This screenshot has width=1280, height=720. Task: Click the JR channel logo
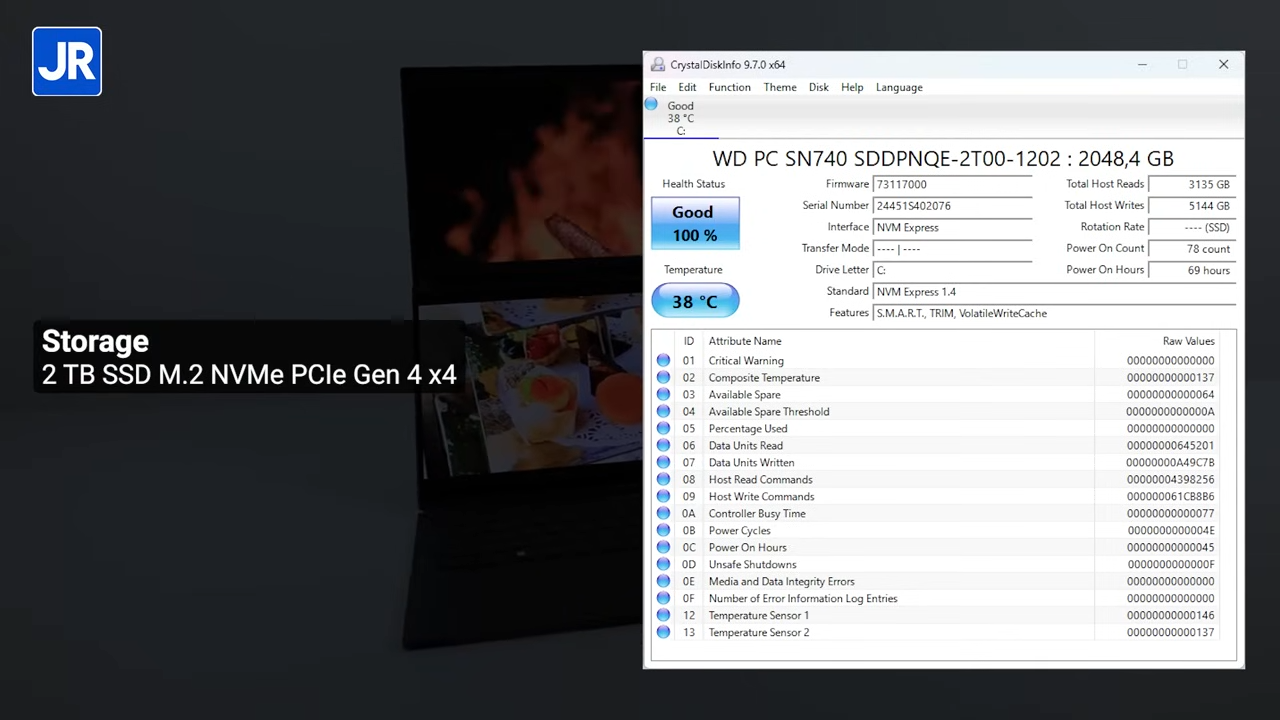pos(67,62)
